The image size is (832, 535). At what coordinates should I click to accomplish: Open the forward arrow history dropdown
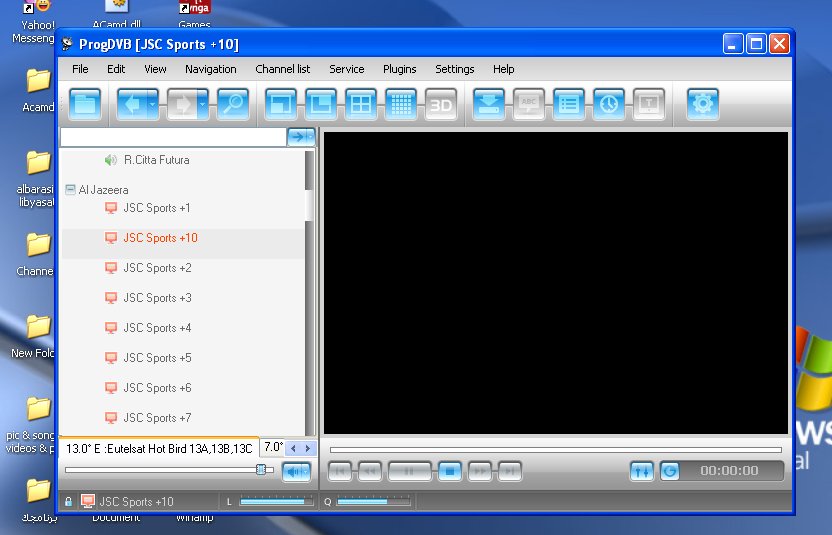tap(203, 104)
